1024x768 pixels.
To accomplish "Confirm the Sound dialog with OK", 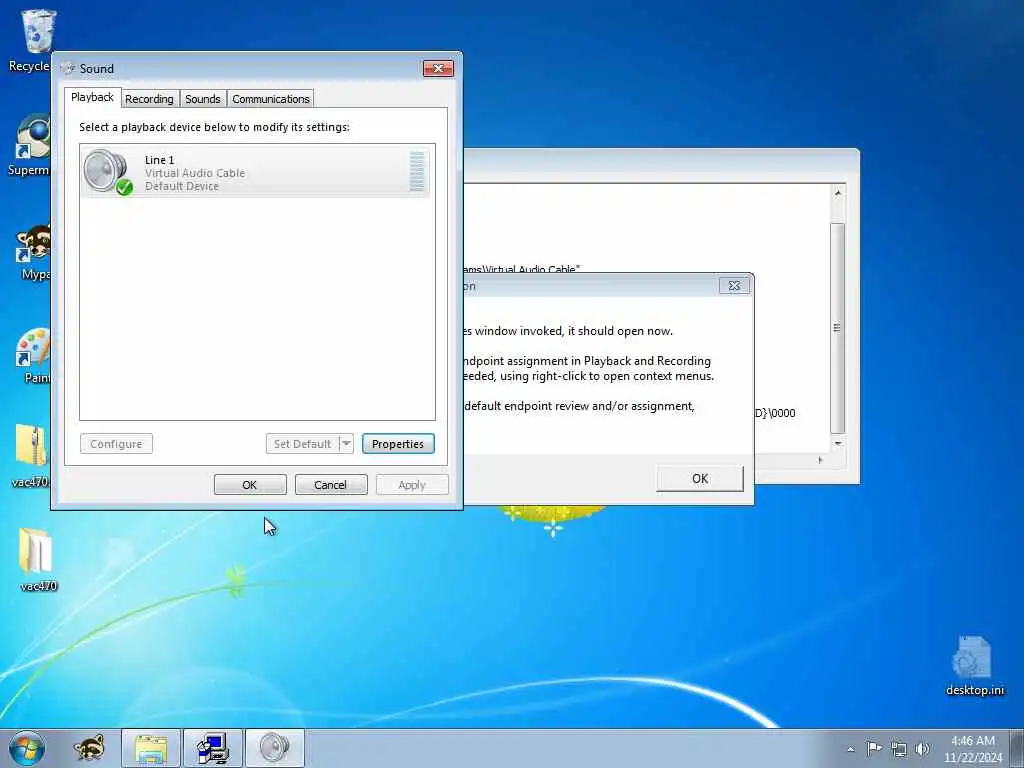I will 250,485.
